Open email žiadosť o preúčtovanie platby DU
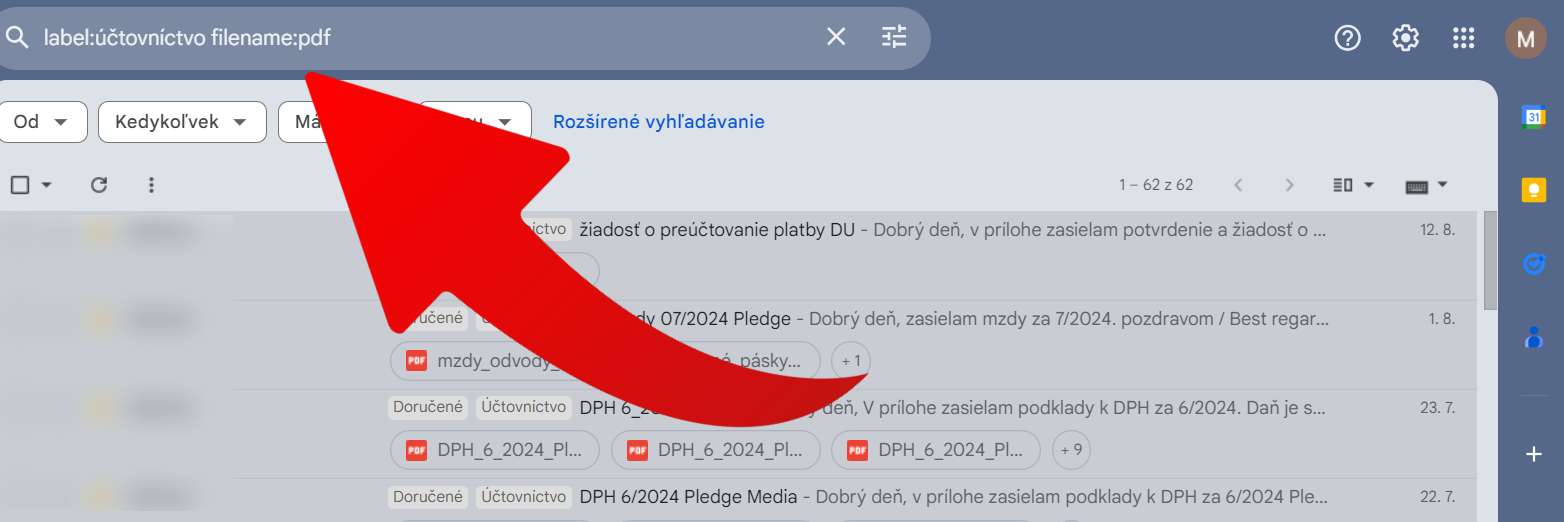 (x=717, y=229)
